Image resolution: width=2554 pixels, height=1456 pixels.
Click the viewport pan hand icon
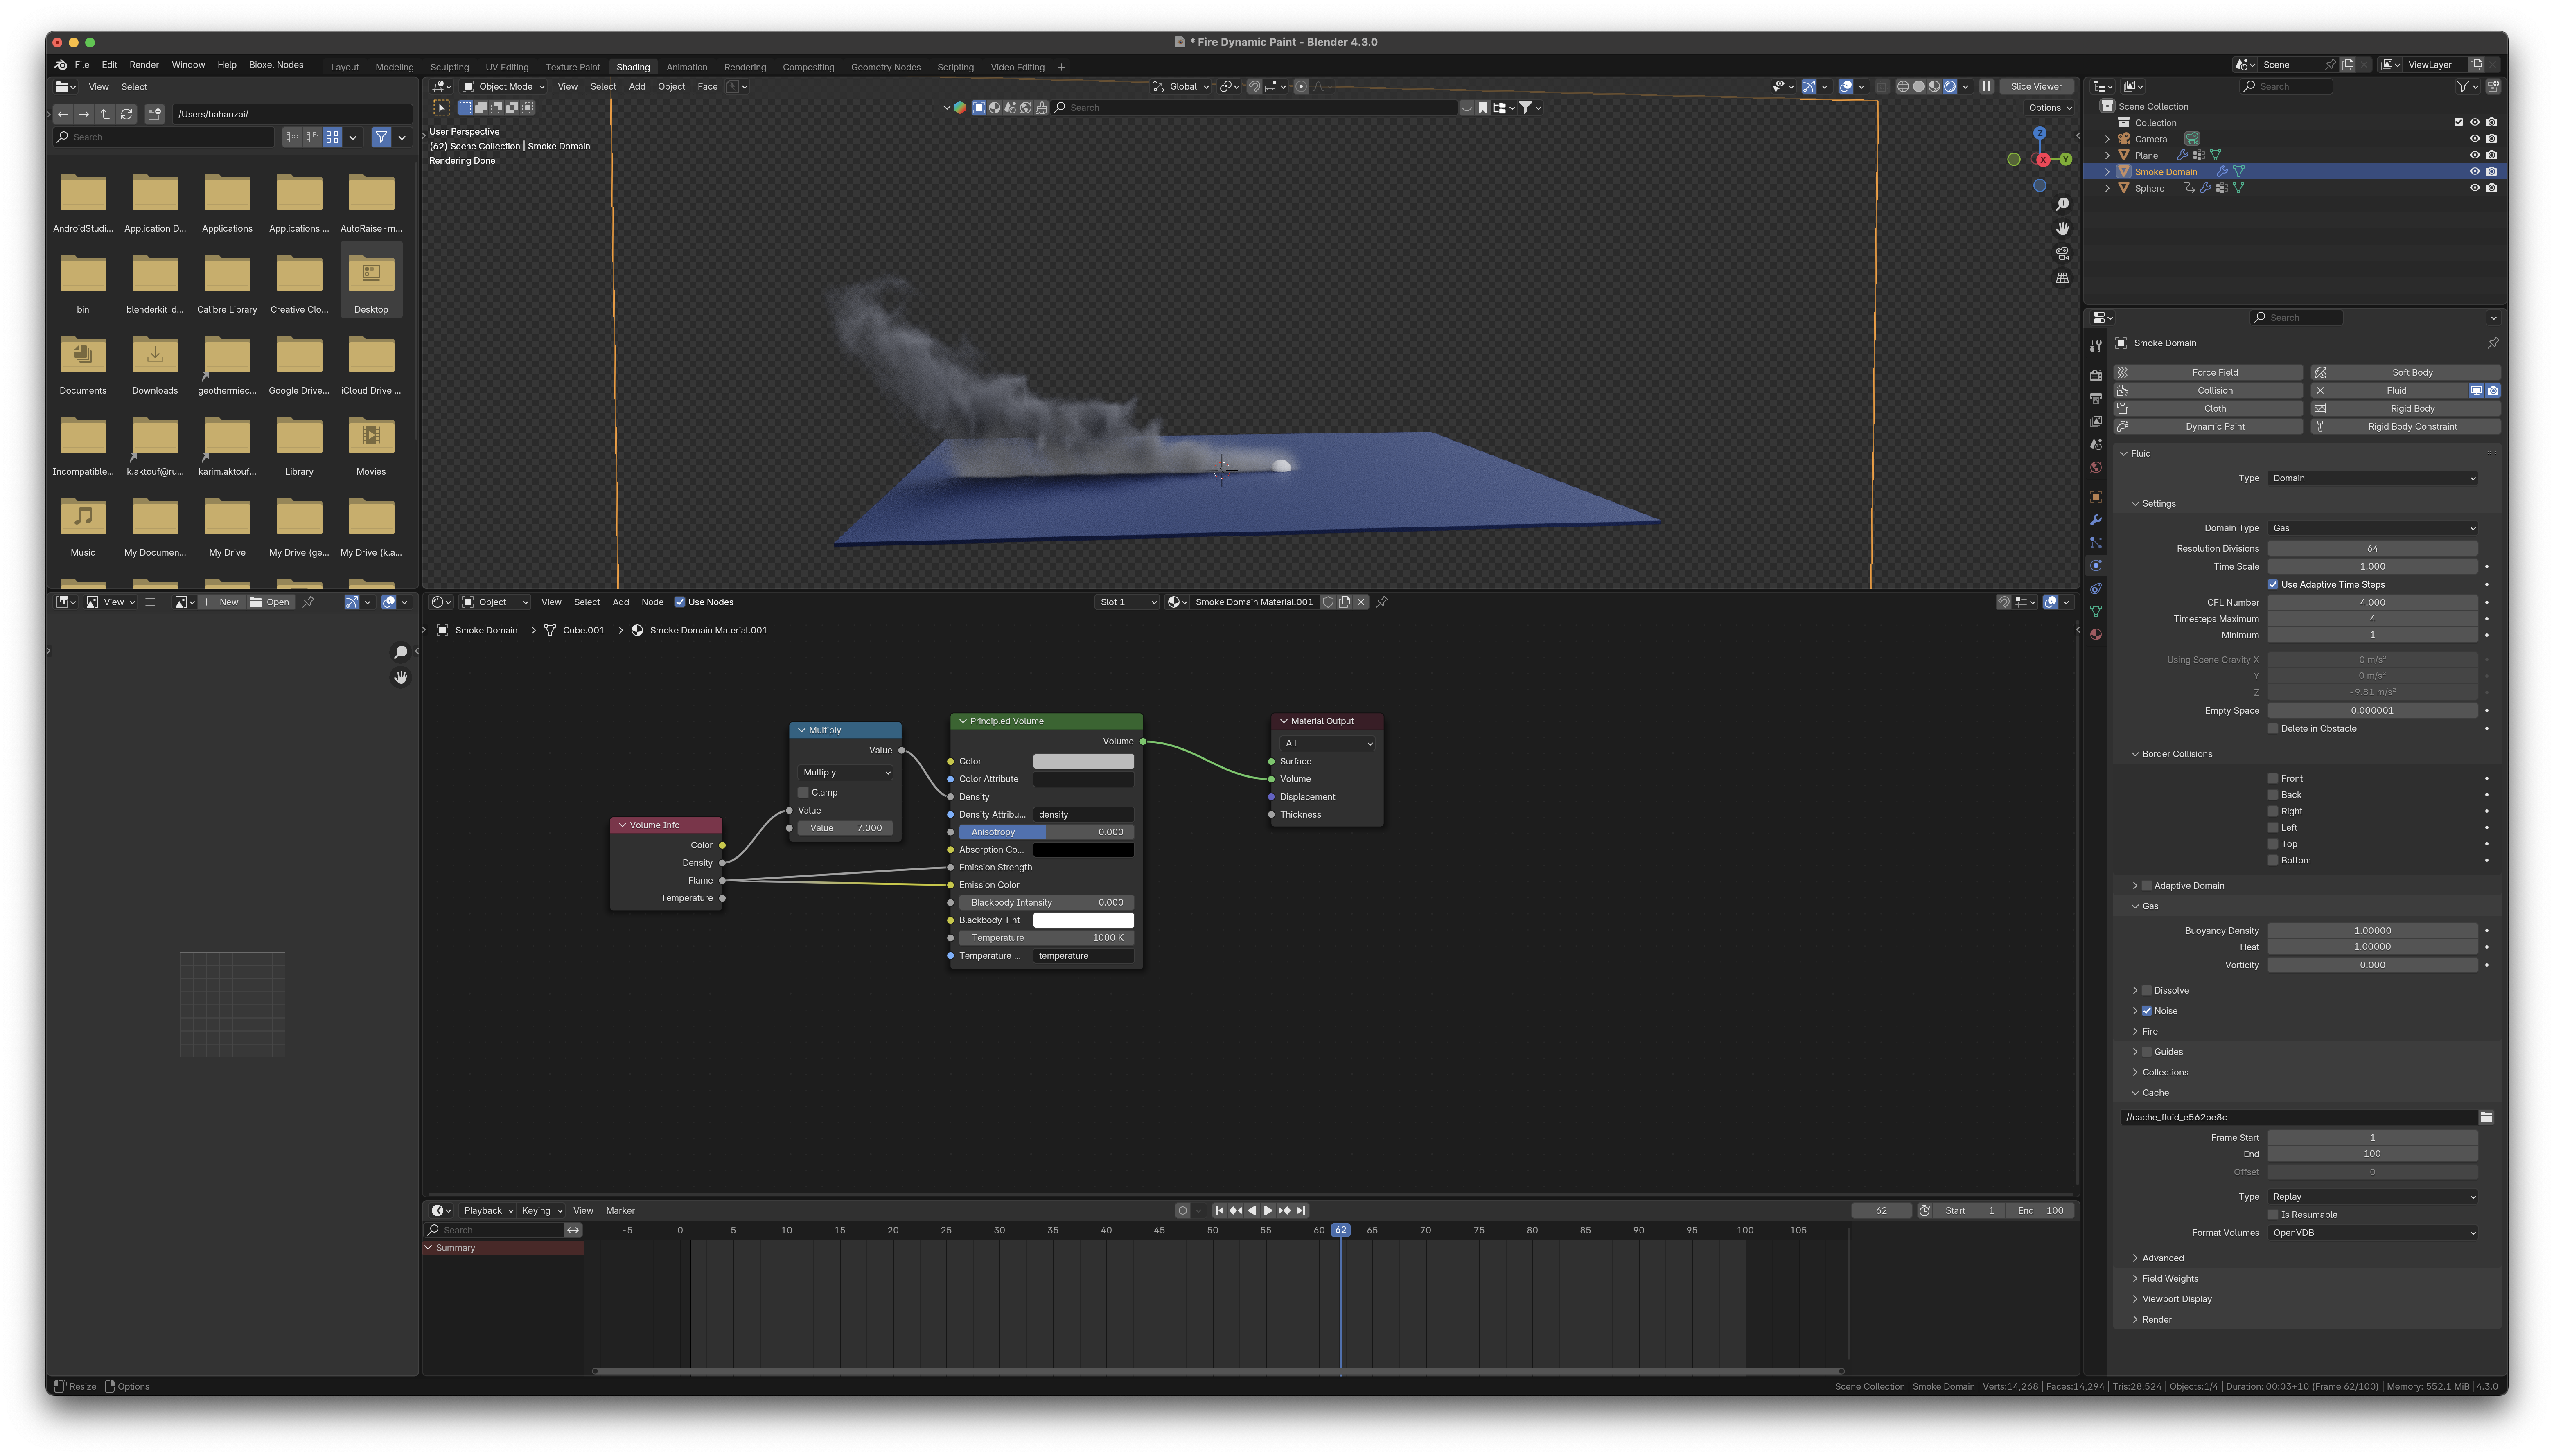click(x=2062, y=229)
